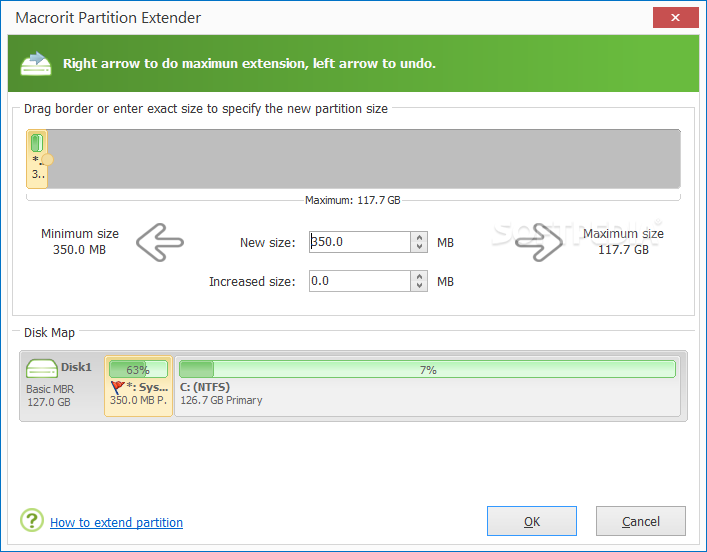Click the green help question mark icon
Image resolution: width=707 pixels, height=552 pixels.
(x=32, y=520)
